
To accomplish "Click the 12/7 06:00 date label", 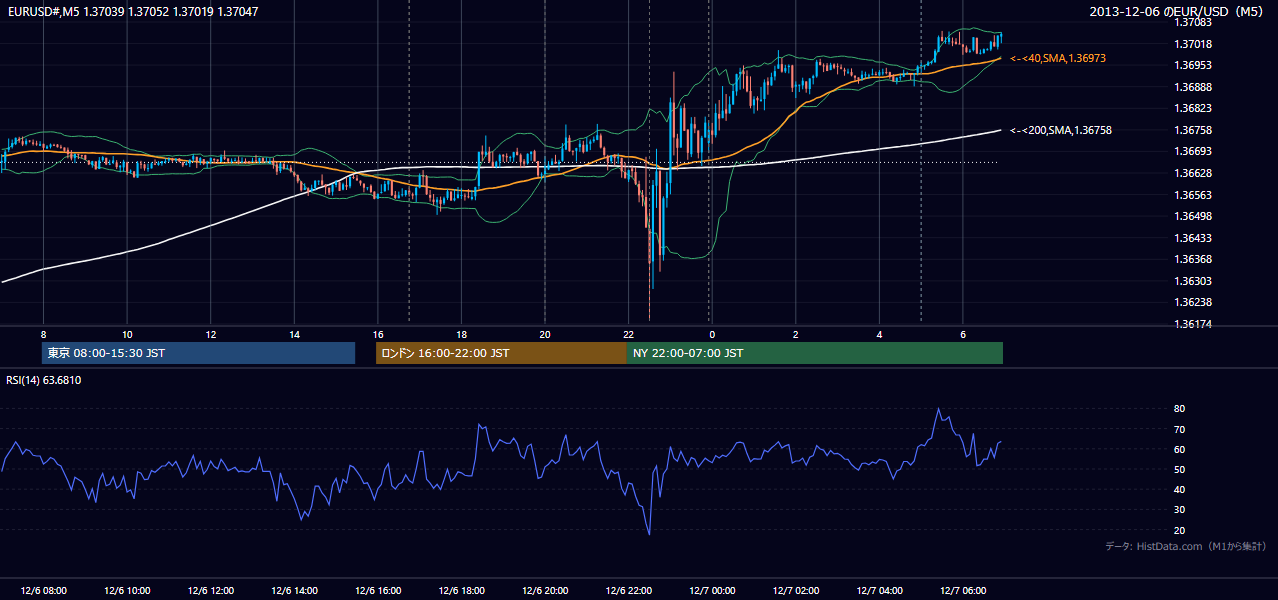I will point(962,591).
